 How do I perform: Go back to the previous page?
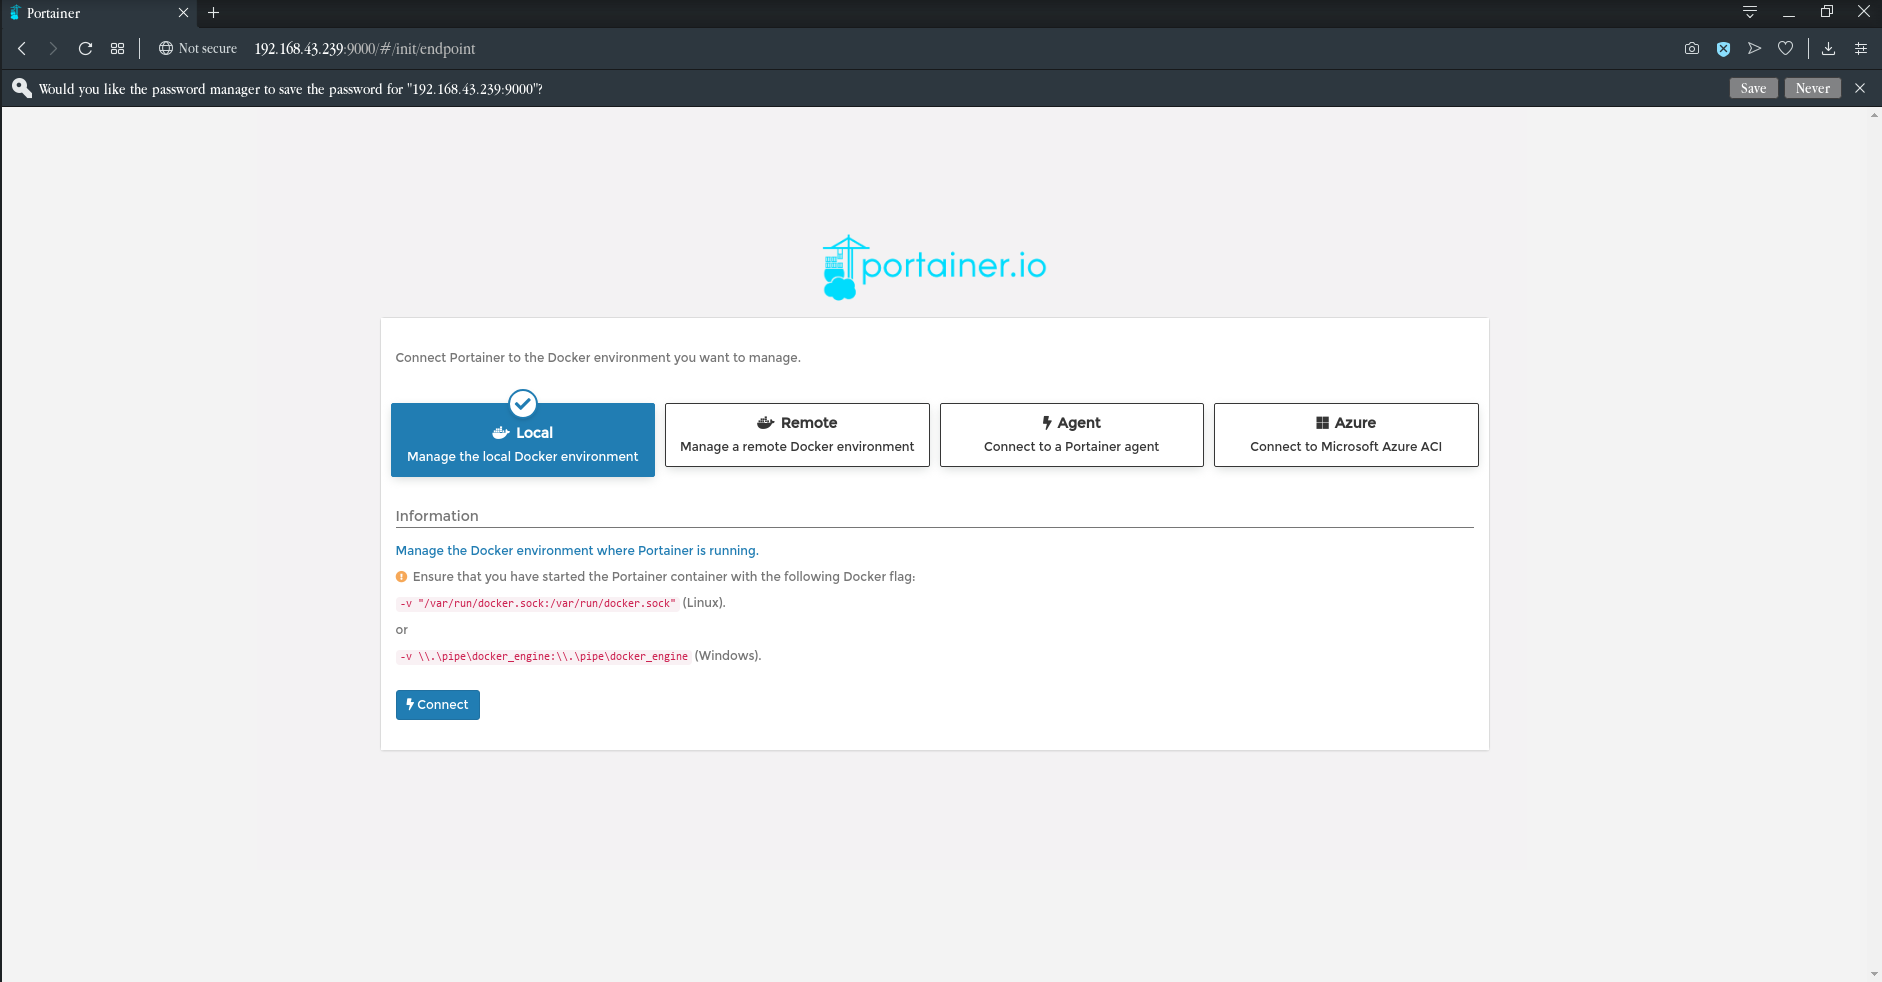tap(22, 48)
